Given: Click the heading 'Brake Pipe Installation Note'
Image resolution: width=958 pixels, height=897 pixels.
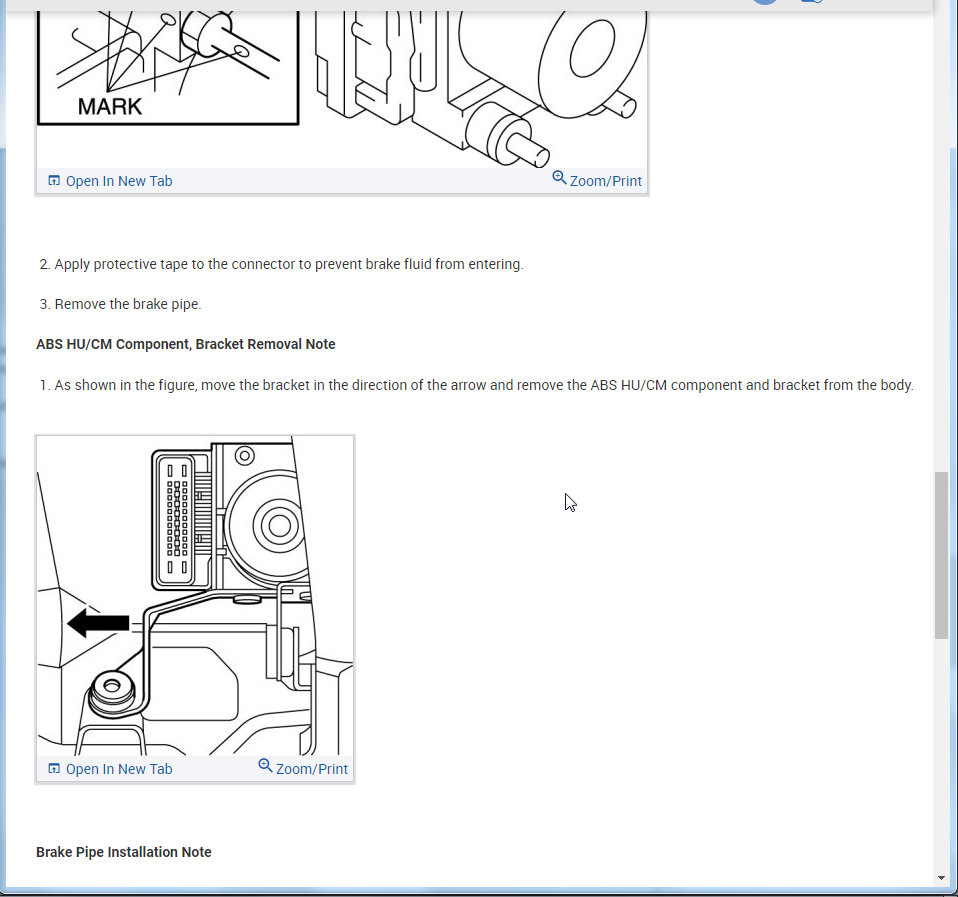Looking at the screenshot, I should pos(123,852).
